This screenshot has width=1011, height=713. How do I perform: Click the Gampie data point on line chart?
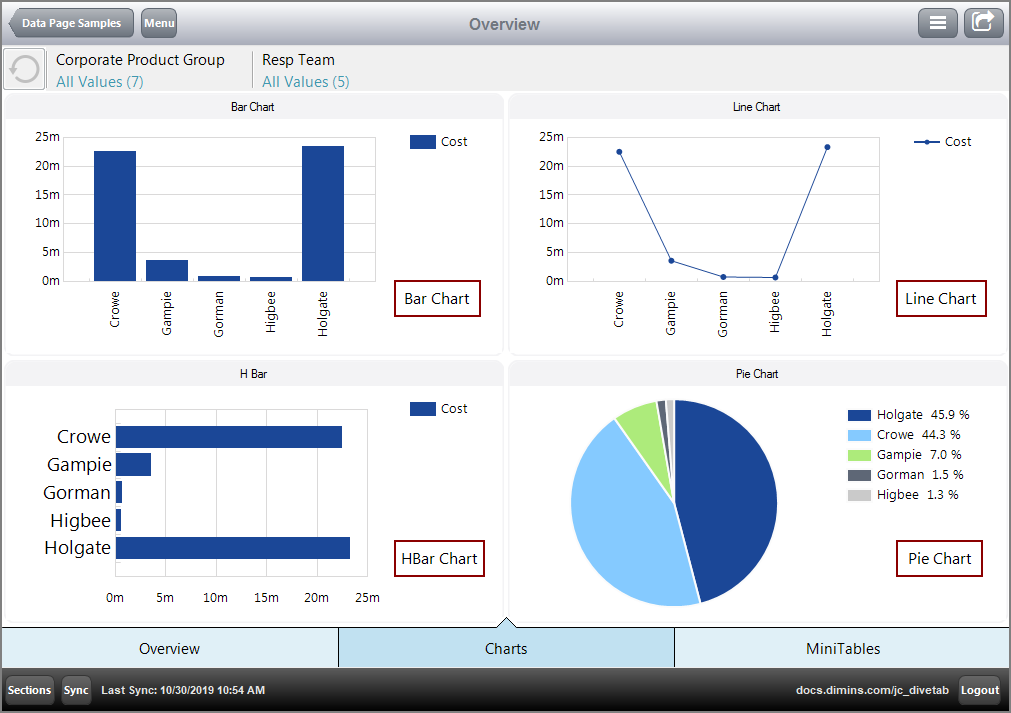click(x=671, y=261)
